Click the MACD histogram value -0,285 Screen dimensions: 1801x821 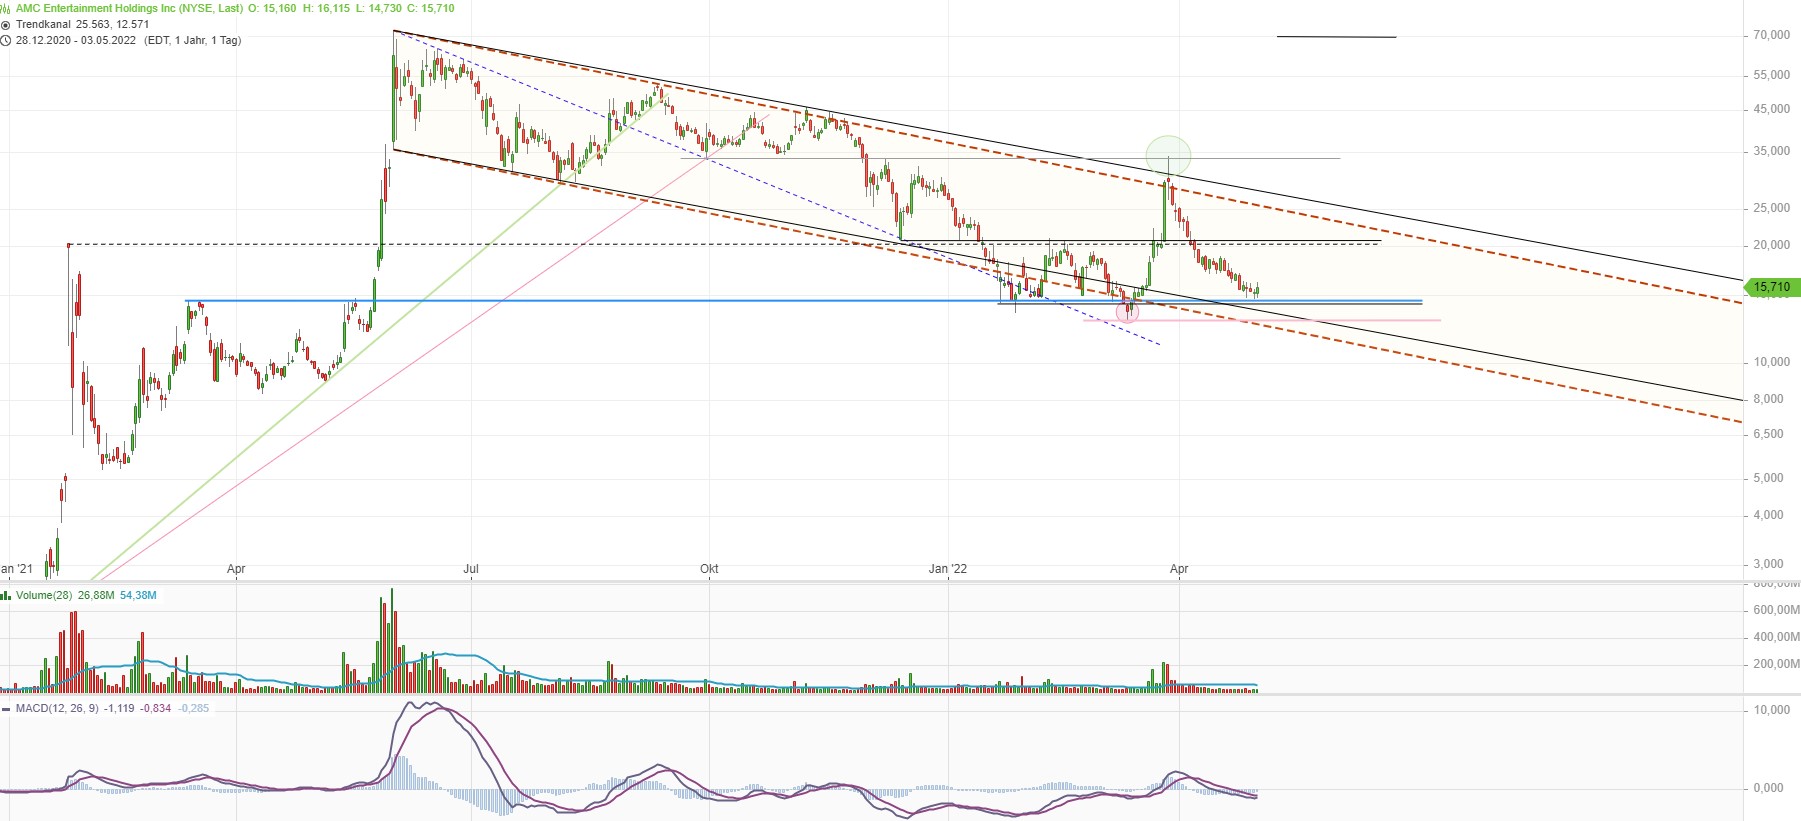coord(194,708)
